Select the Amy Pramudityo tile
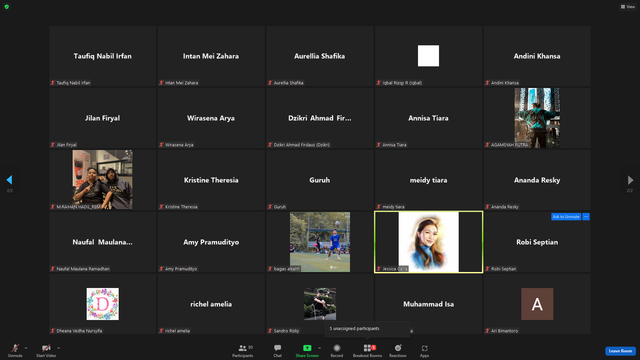The height and width of the screenshot is (360, 640). pyautogui.click(x=211, y=242)
